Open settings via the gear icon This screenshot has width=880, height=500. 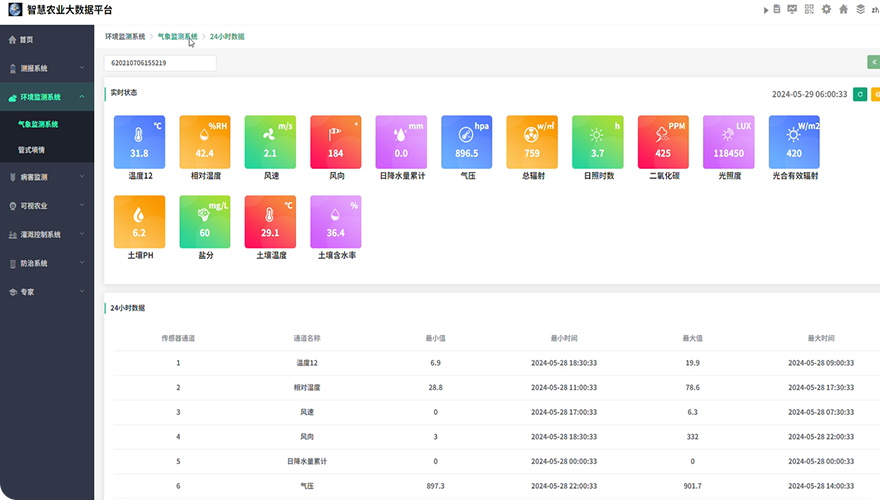coord(826,9)
